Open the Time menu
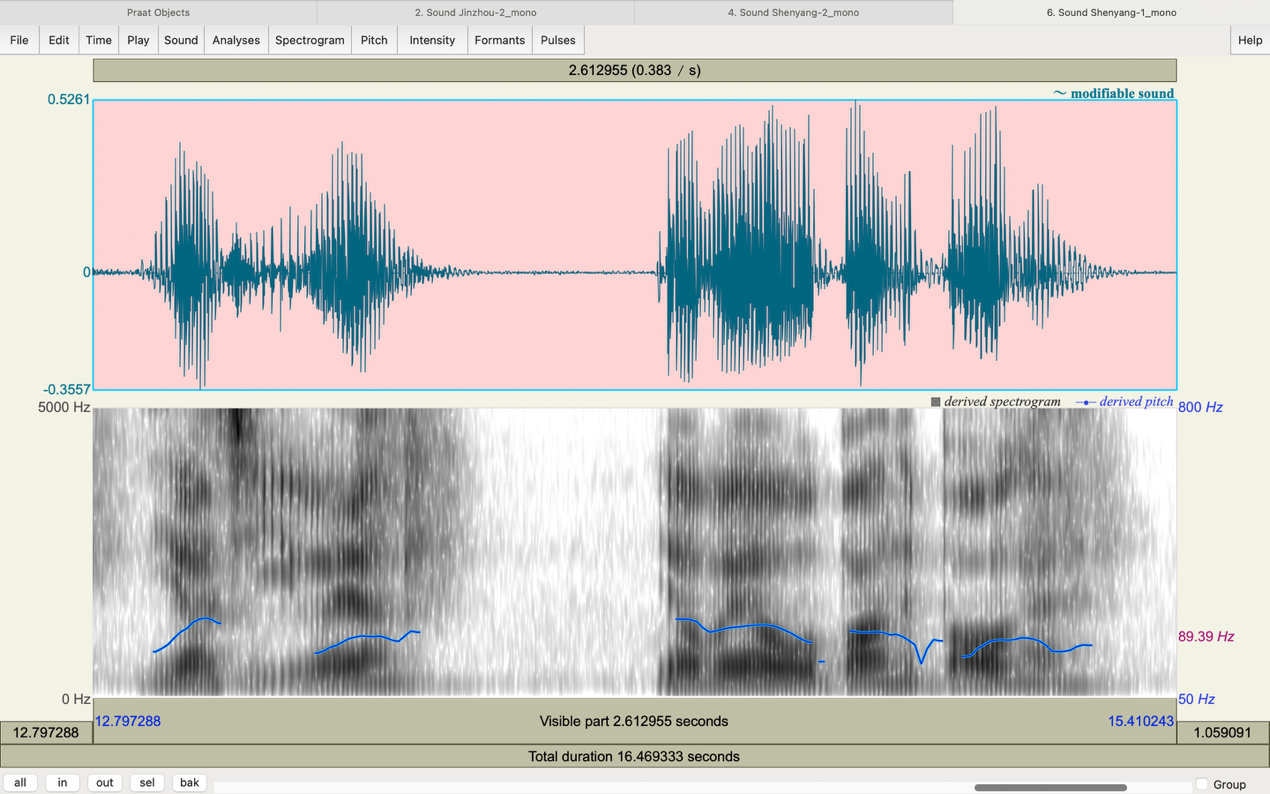 [98, 40]
